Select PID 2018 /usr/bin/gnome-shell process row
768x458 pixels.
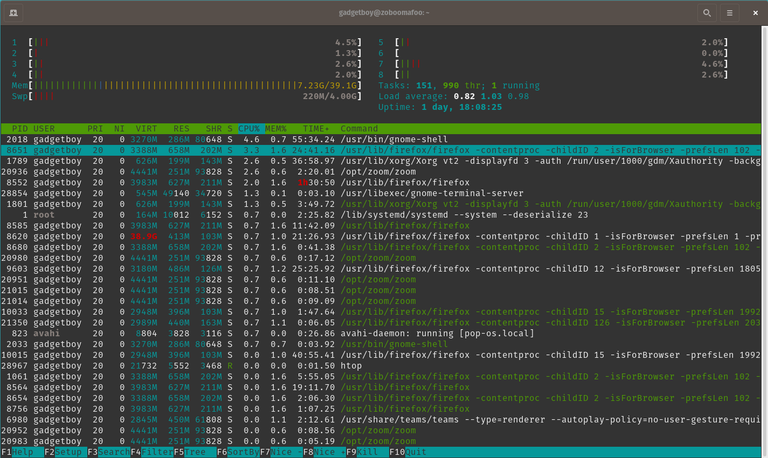[x=381, y=140]
